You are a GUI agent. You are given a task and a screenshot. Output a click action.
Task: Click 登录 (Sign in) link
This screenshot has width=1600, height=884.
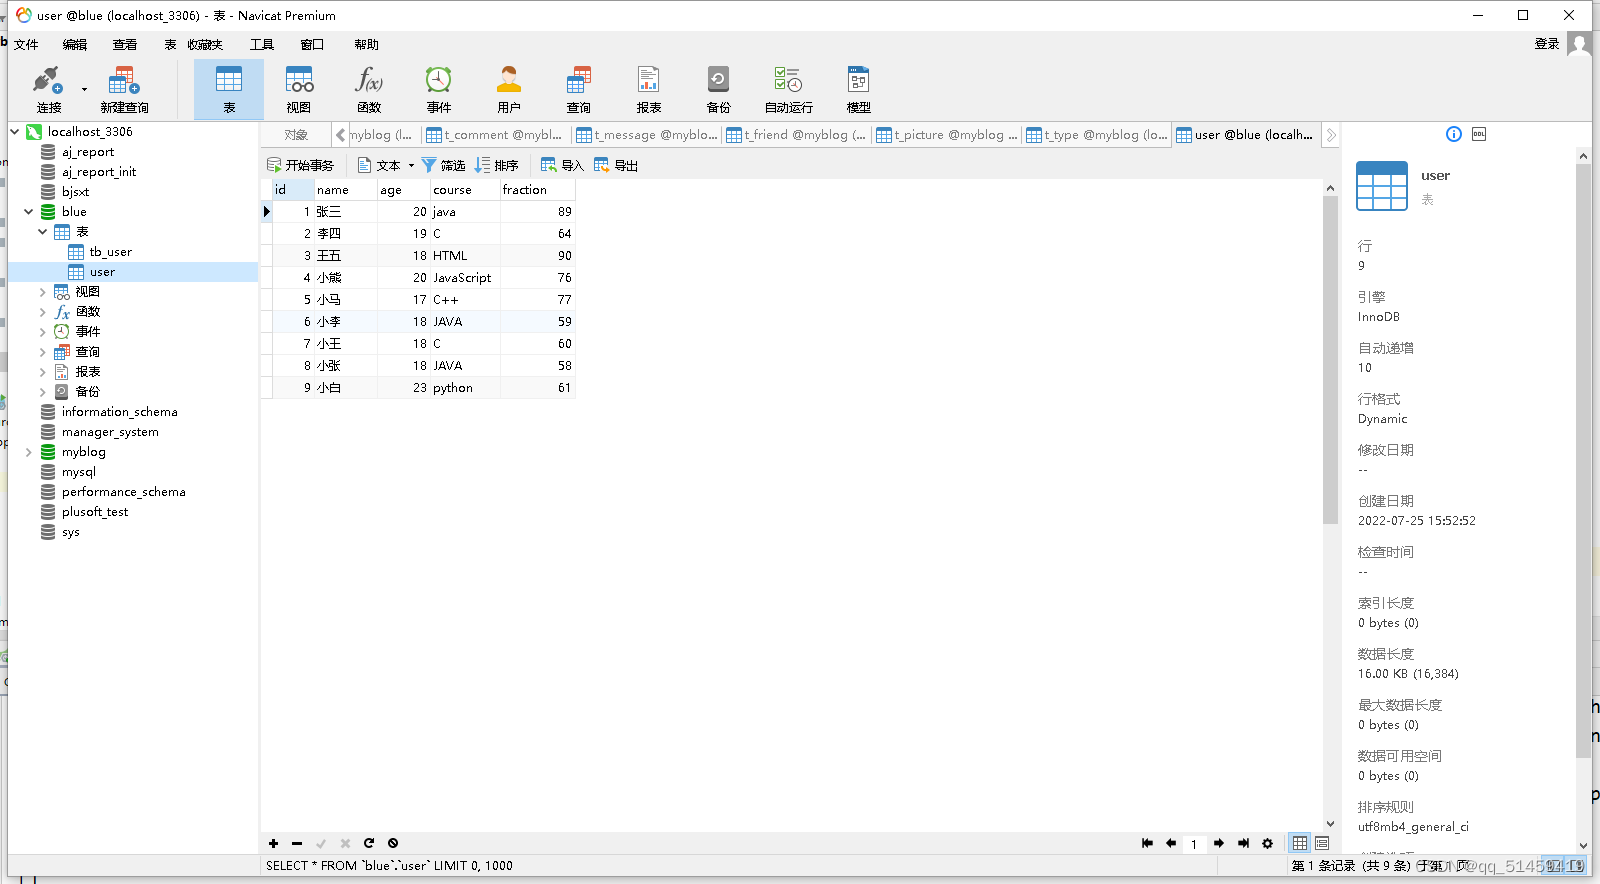point(1547,44)
